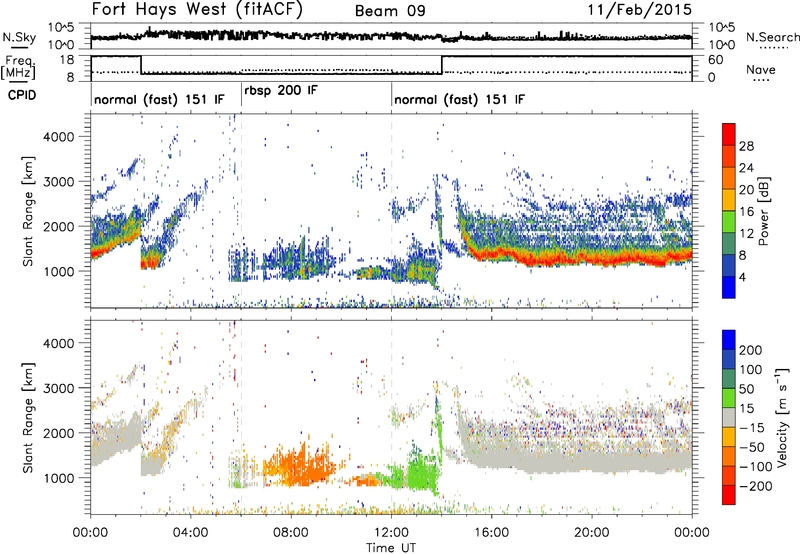Click the blue top segment of the Velocity colorbar
This screenshot has height=554, width=800.
pos(729,340)
